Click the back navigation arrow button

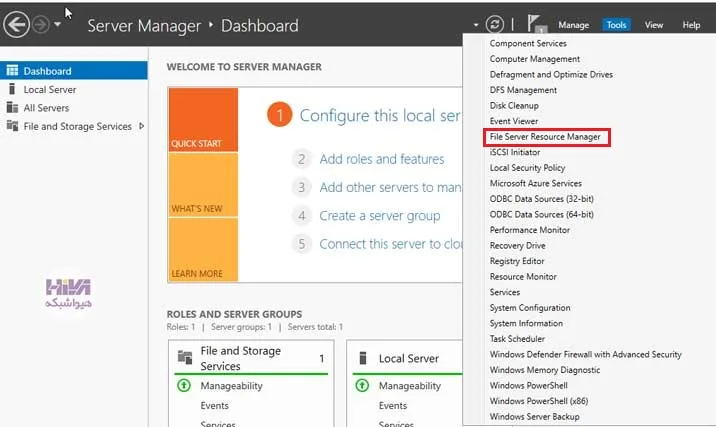[x=16, y=24]
